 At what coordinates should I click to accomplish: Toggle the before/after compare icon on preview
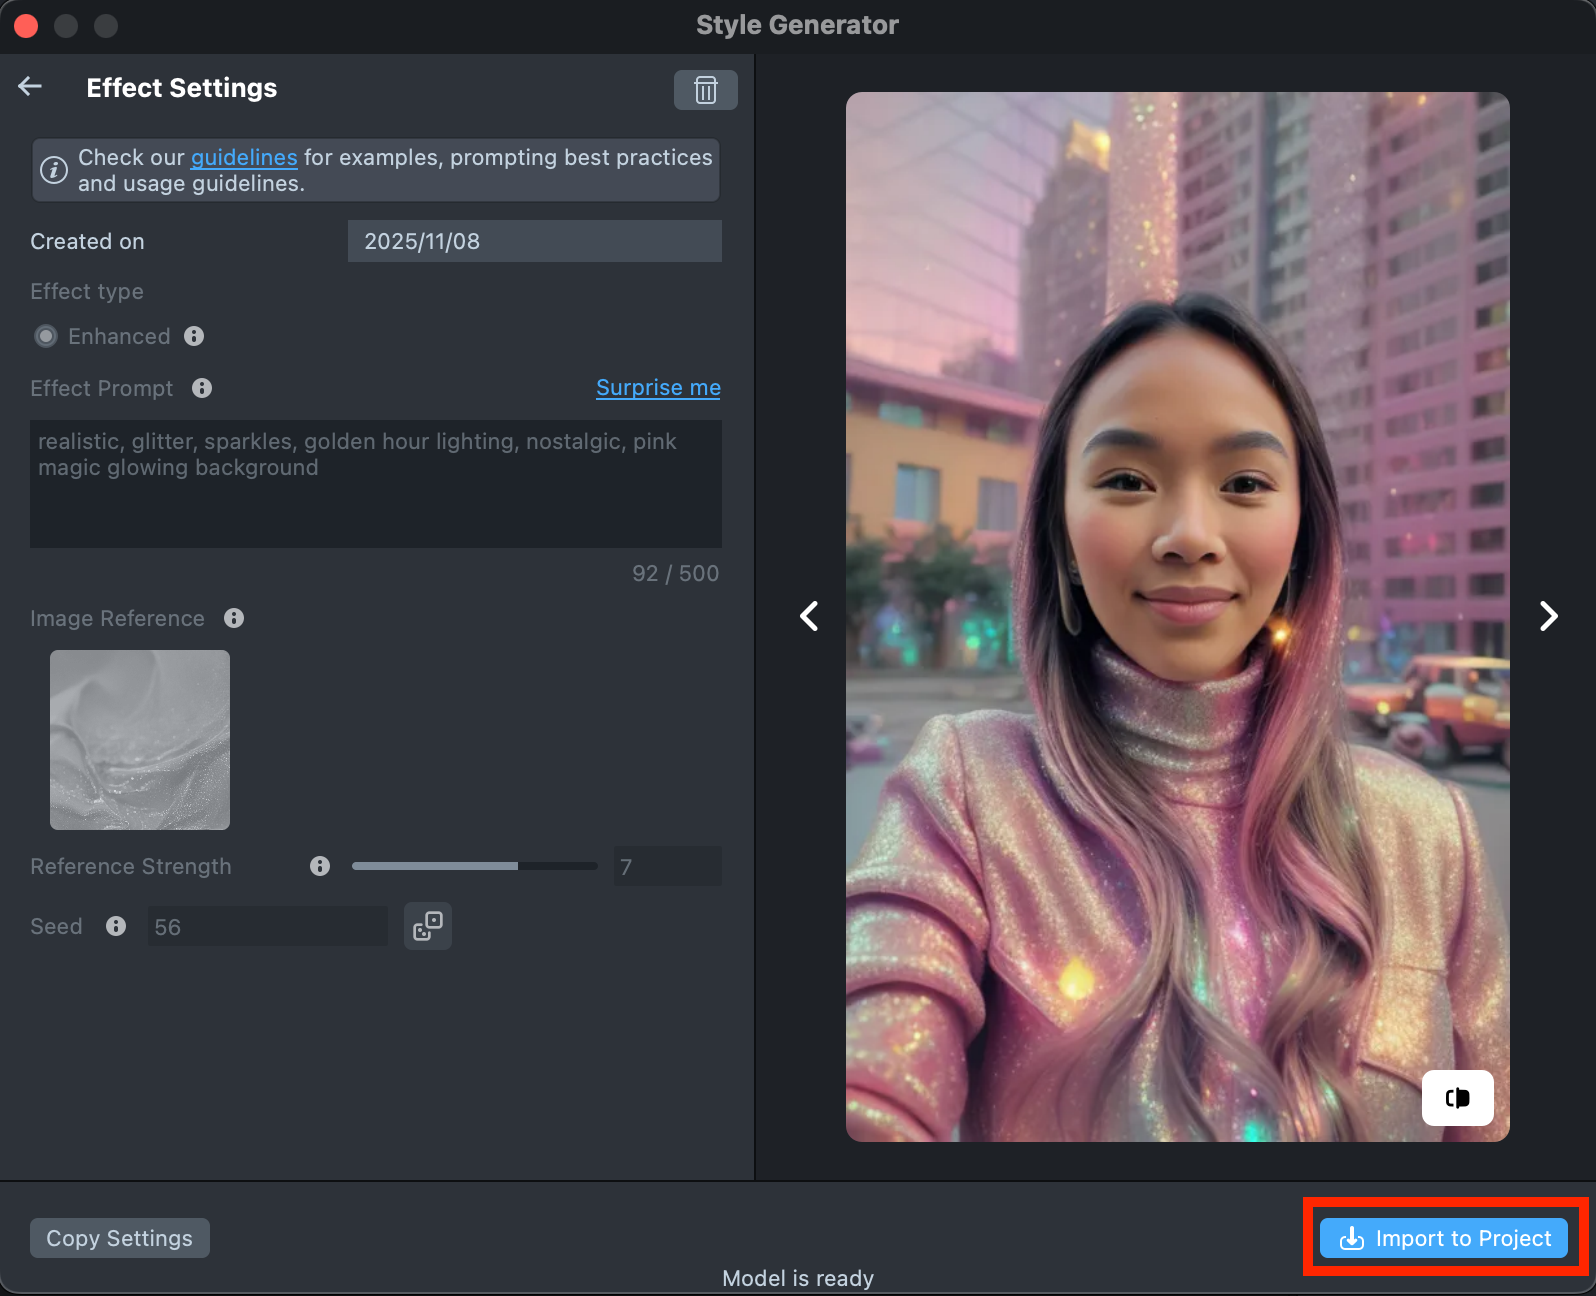1457,1098
